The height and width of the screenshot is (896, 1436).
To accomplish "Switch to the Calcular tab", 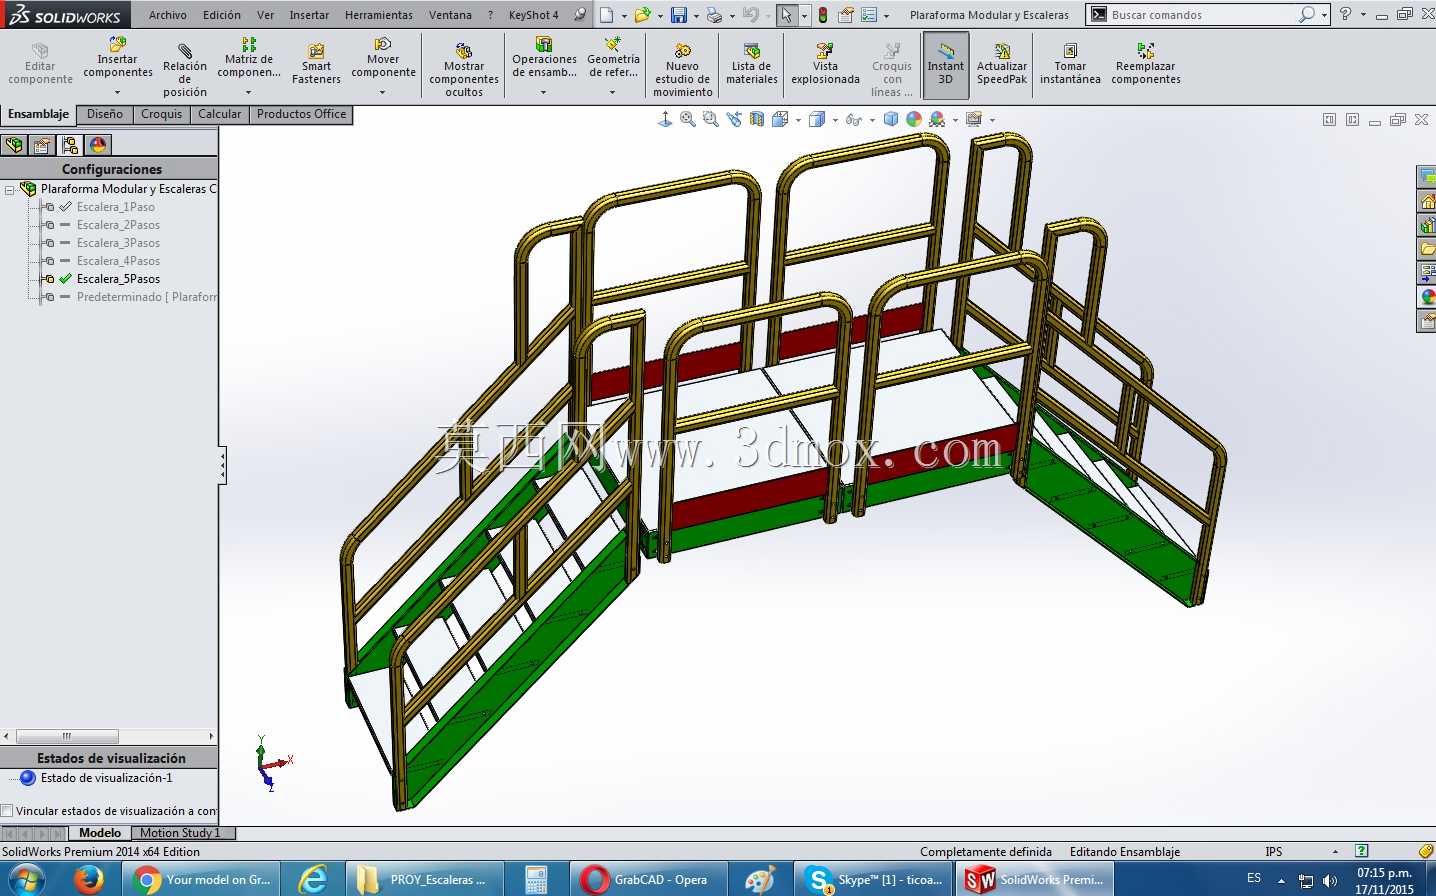I will tap(220, 114).
